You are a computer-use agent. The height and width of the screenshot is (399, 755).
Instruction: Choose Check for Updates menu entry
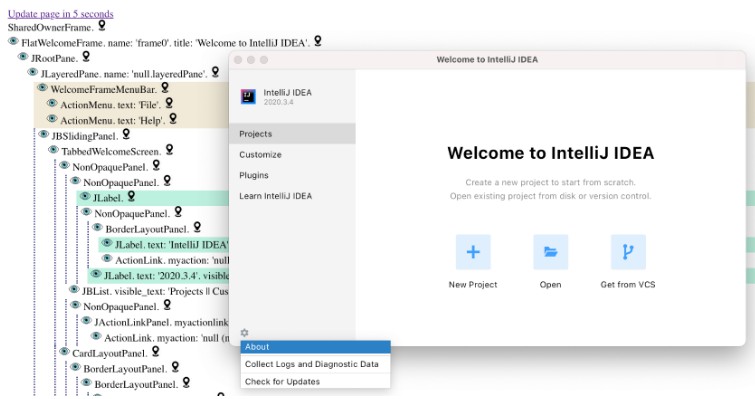(315, 381)
